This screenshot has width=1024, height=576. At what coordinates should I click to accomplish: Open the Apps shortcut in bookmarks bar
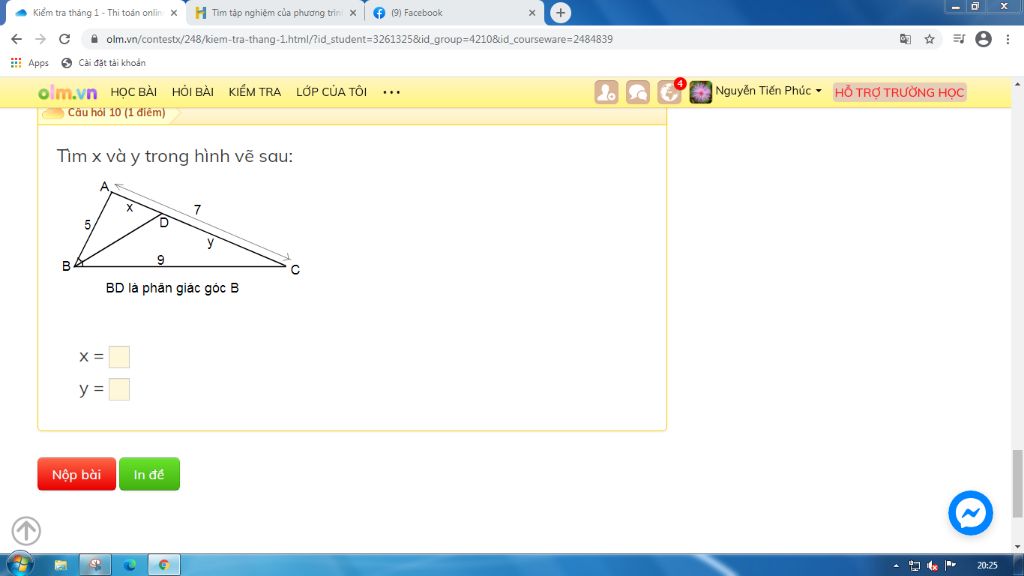click(x=29, y=63)
